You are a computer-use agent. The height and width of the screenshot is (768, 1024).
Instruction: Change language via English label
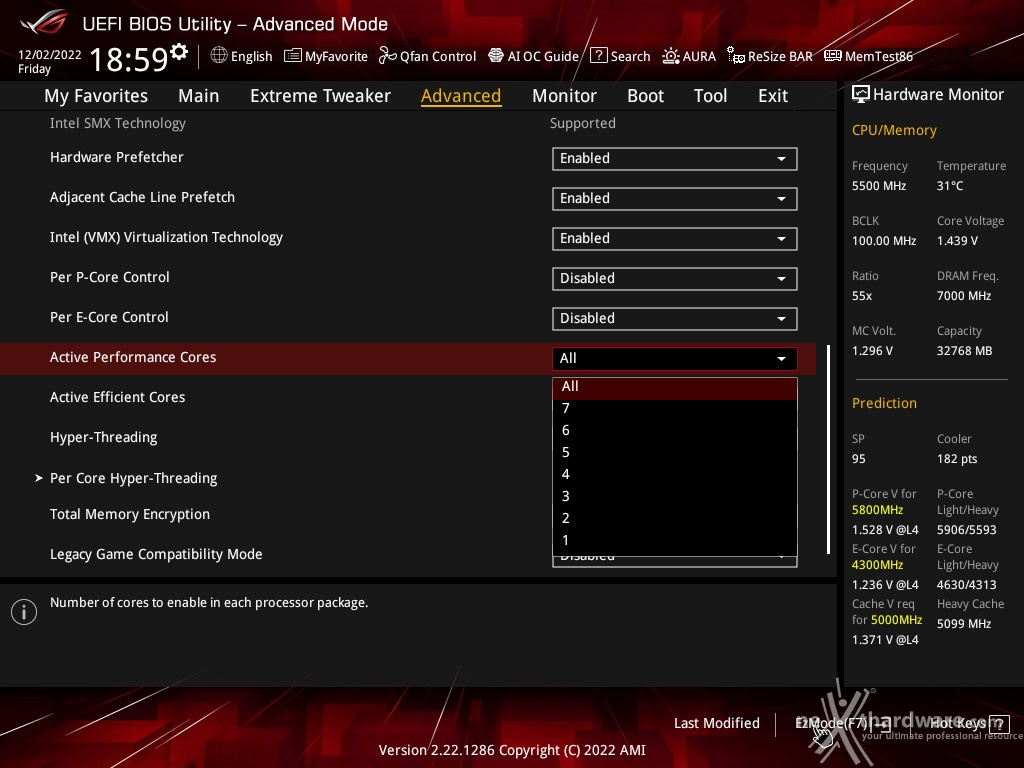click(251, 56)
